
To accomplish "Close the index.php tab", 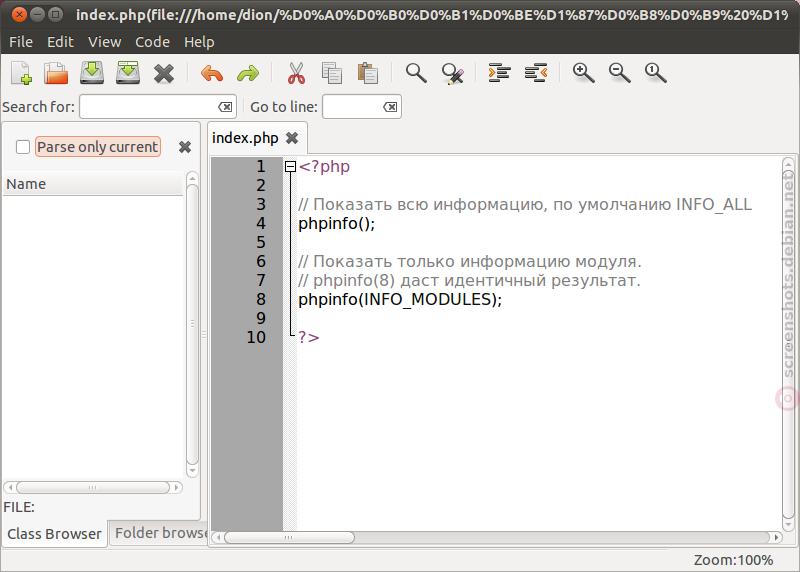I will (x=292, y=138).
